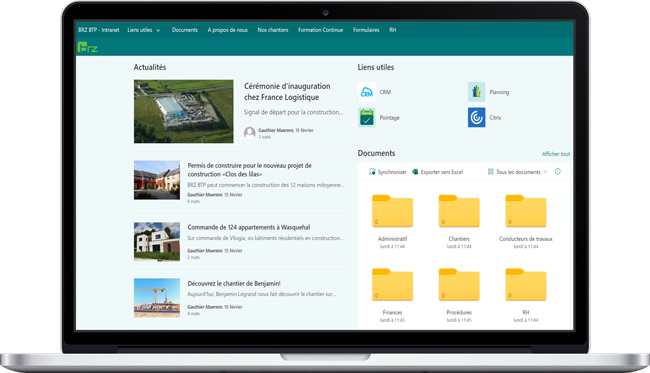Click the Excel icon beside Exporter vers Excel

[415, 172]
